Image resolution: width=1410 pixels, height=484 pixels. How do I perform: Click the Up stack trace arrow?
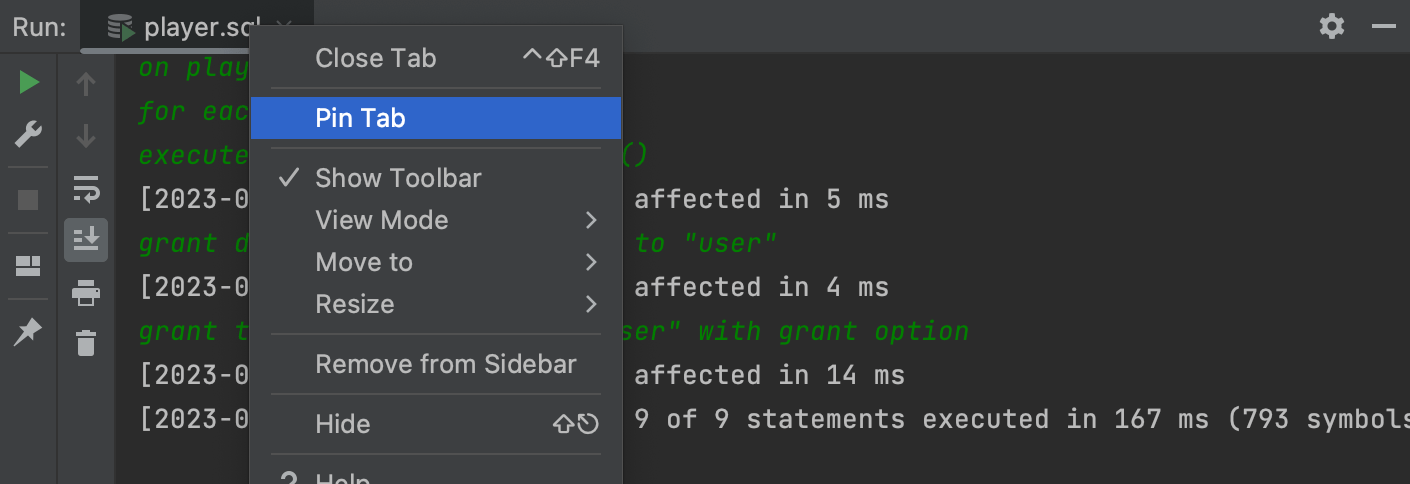click(x=86, y=84)
